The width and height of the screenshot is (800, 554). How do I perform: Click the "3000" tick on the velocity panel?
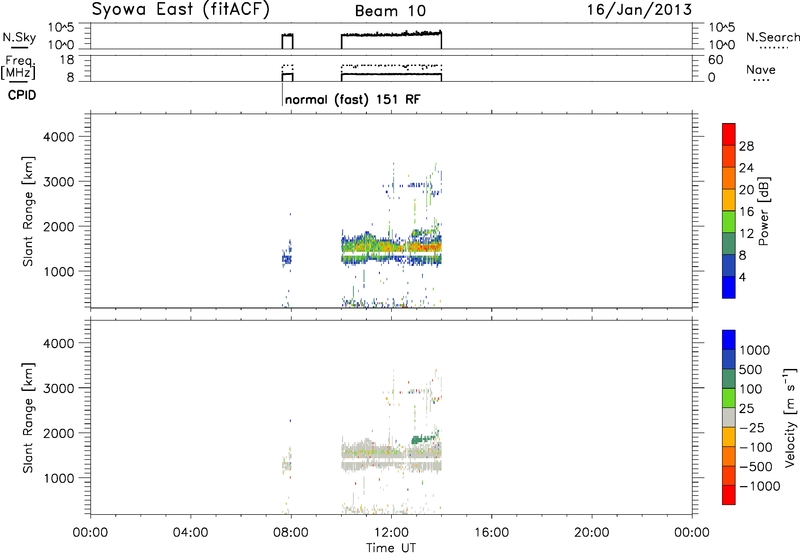[x=59, y=388]
